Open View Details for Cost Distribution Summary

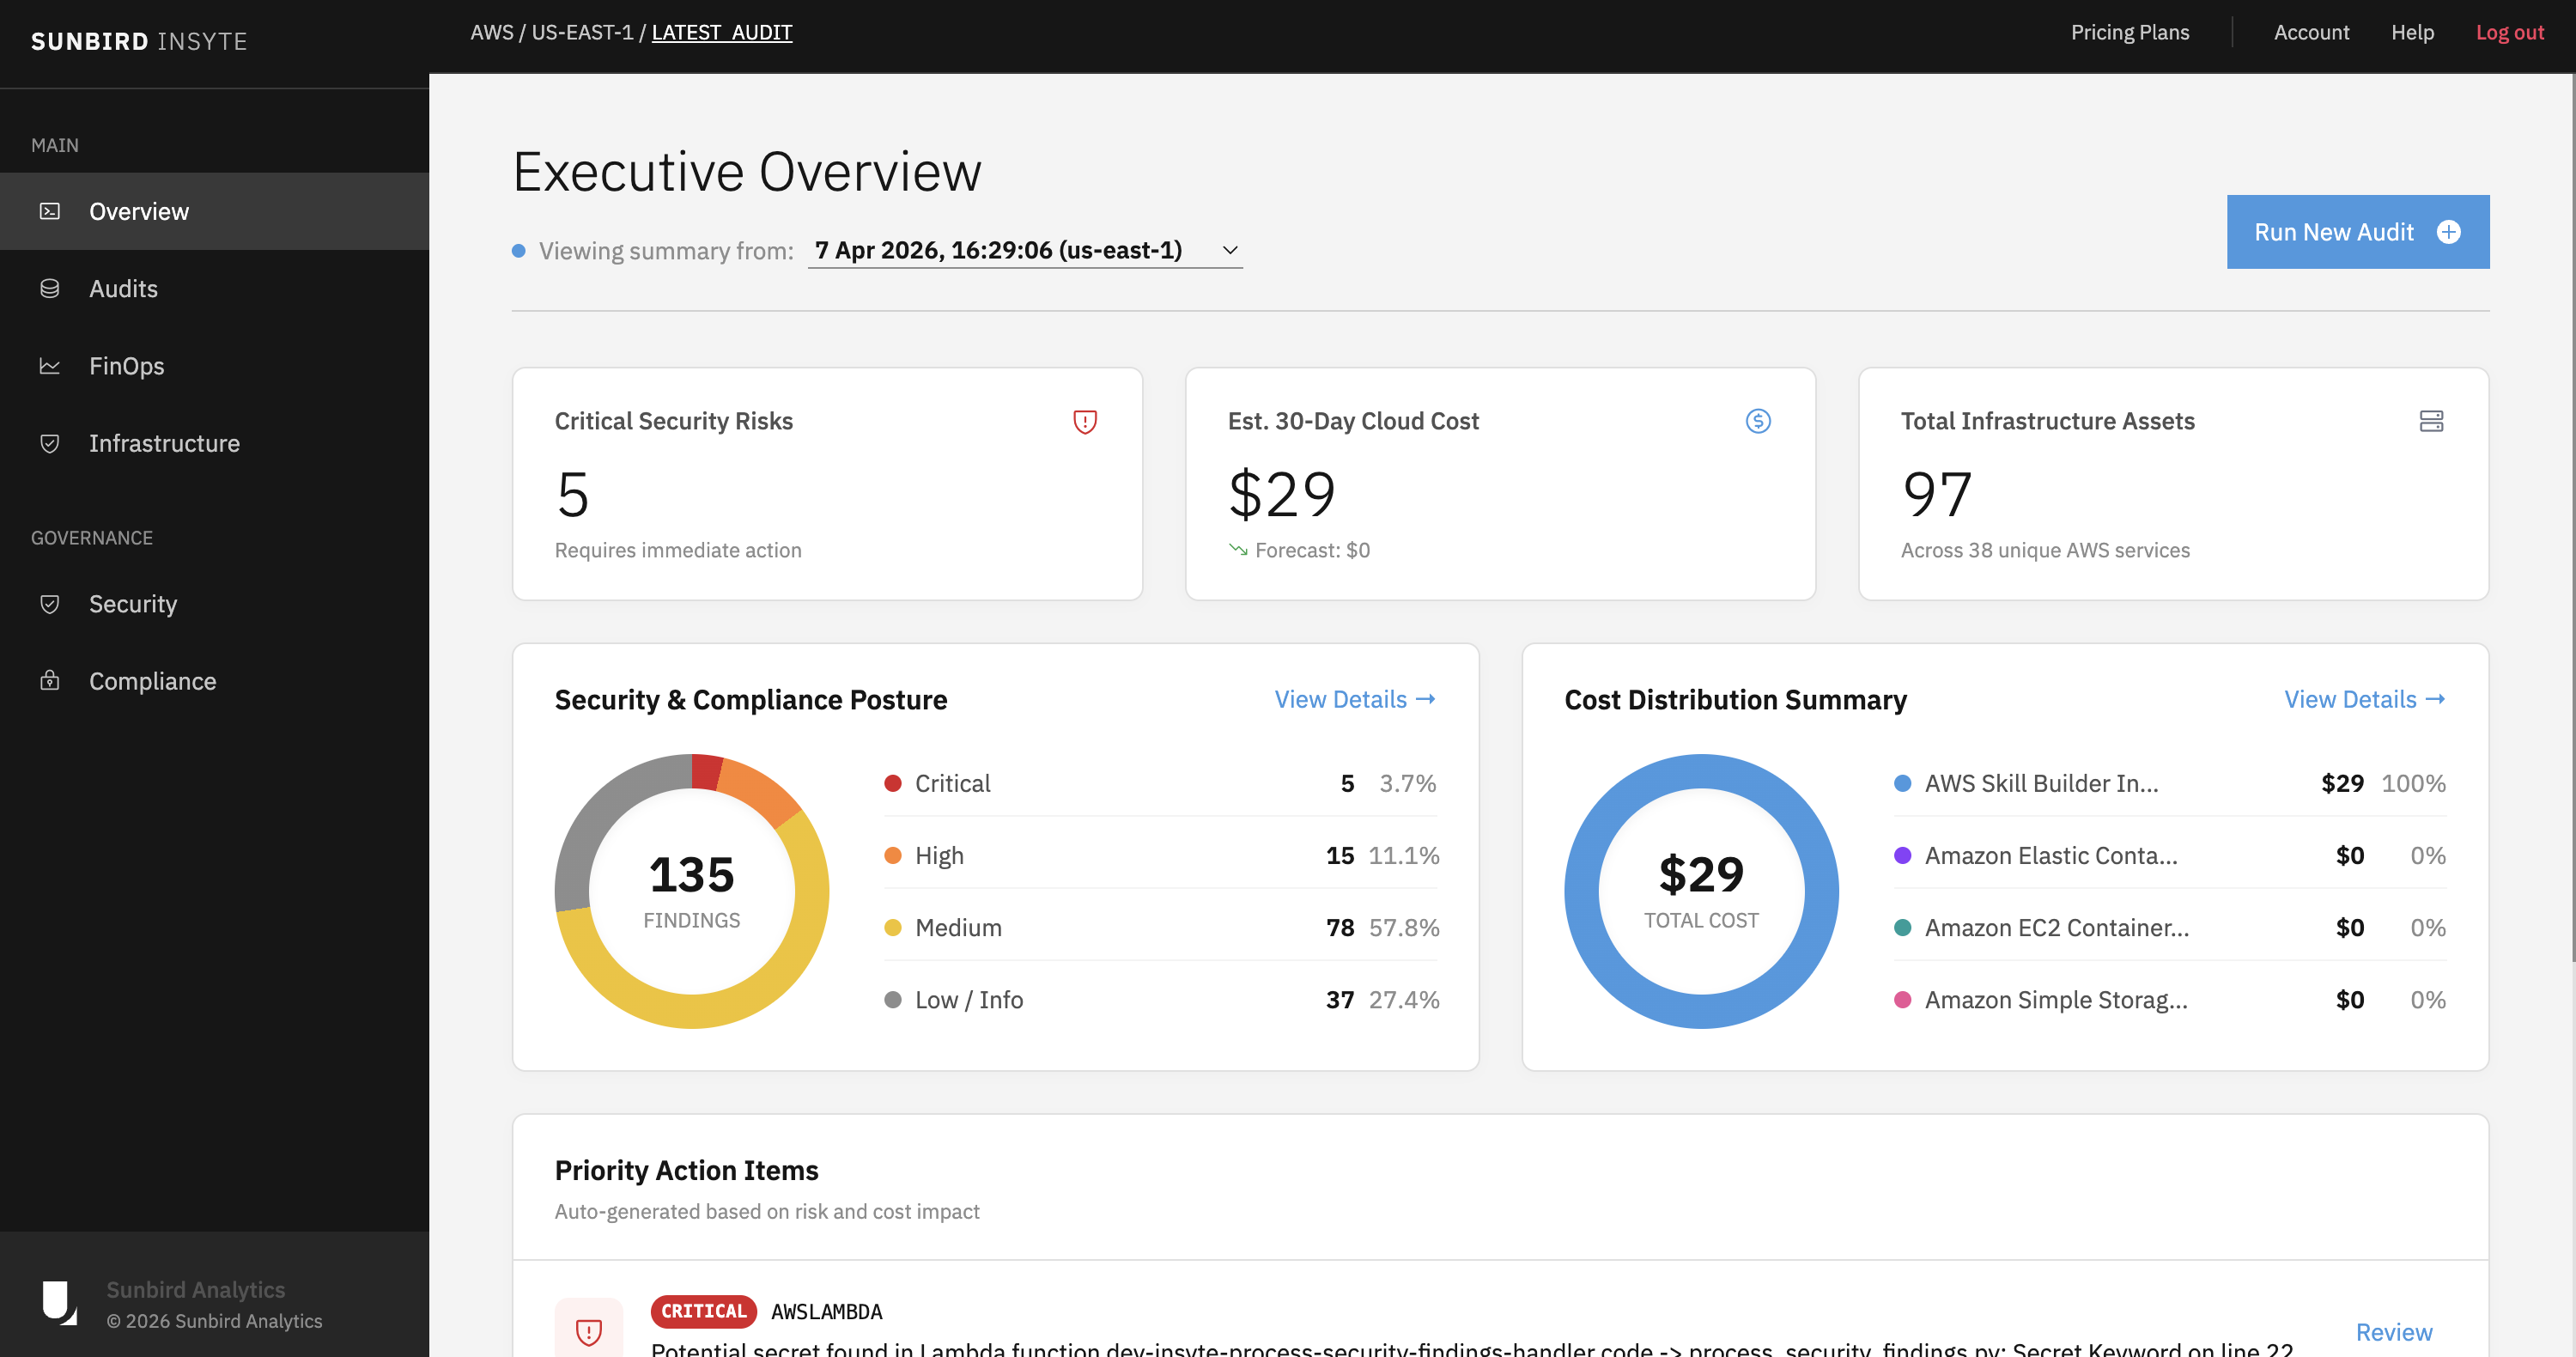point(2364,698)
